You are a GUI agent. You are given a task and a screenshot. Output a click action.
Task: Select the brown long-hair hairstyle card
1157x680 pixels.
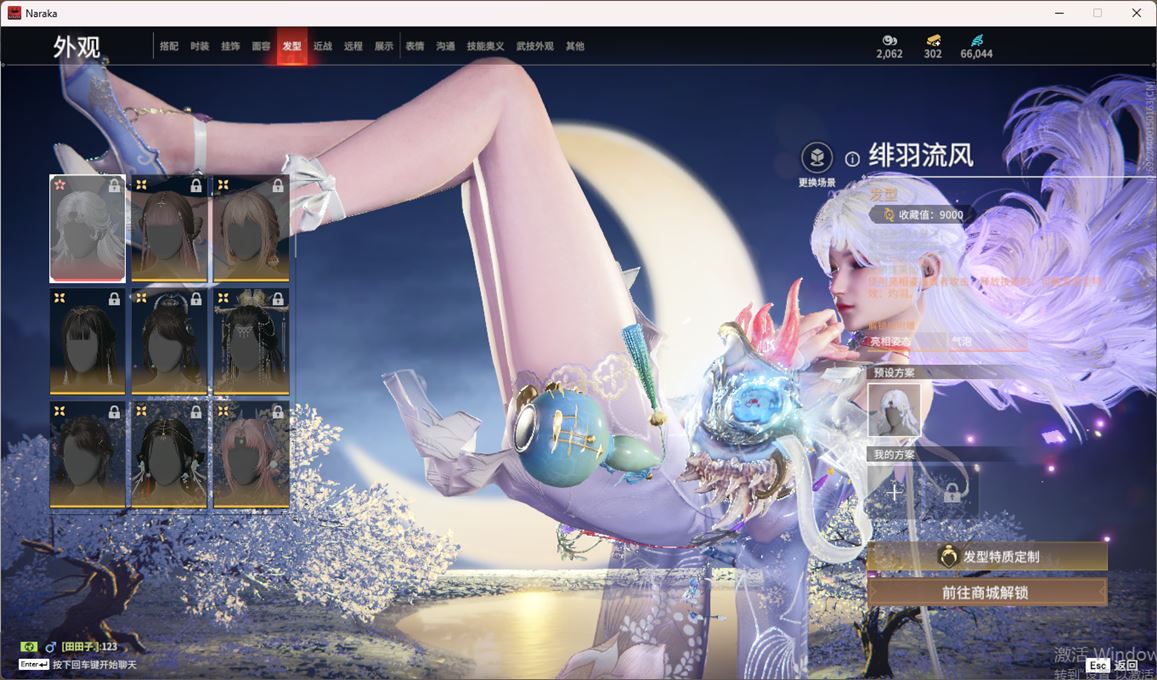point(169,229)
